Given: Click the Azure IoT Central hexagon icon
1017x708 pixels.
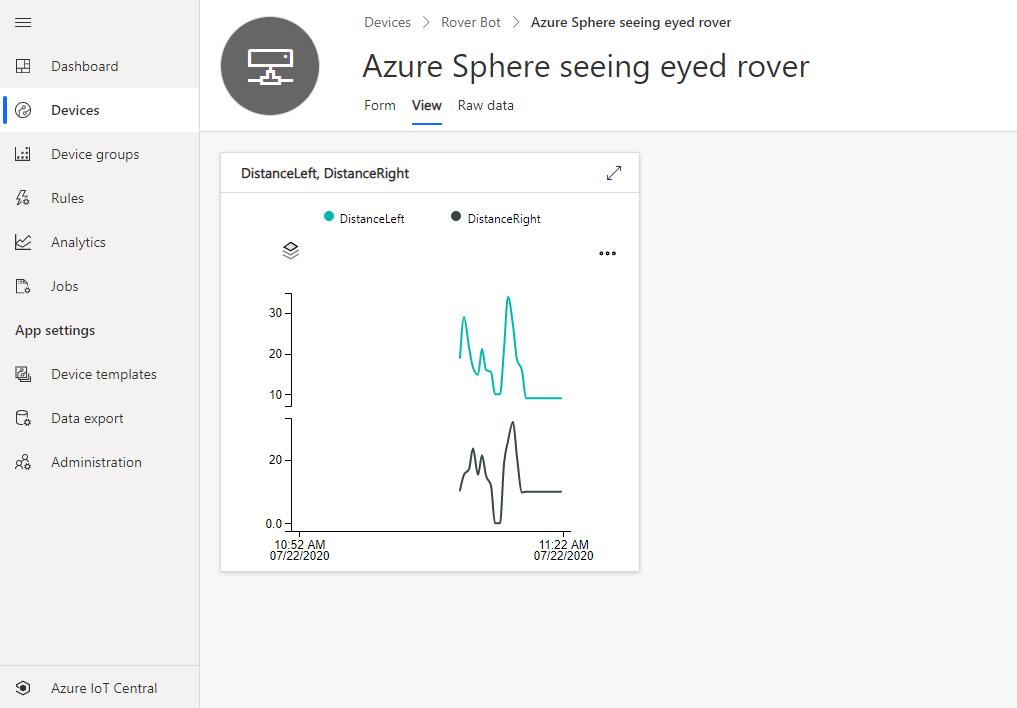Looking at the screenshot, I should click(x=23, y=688).
